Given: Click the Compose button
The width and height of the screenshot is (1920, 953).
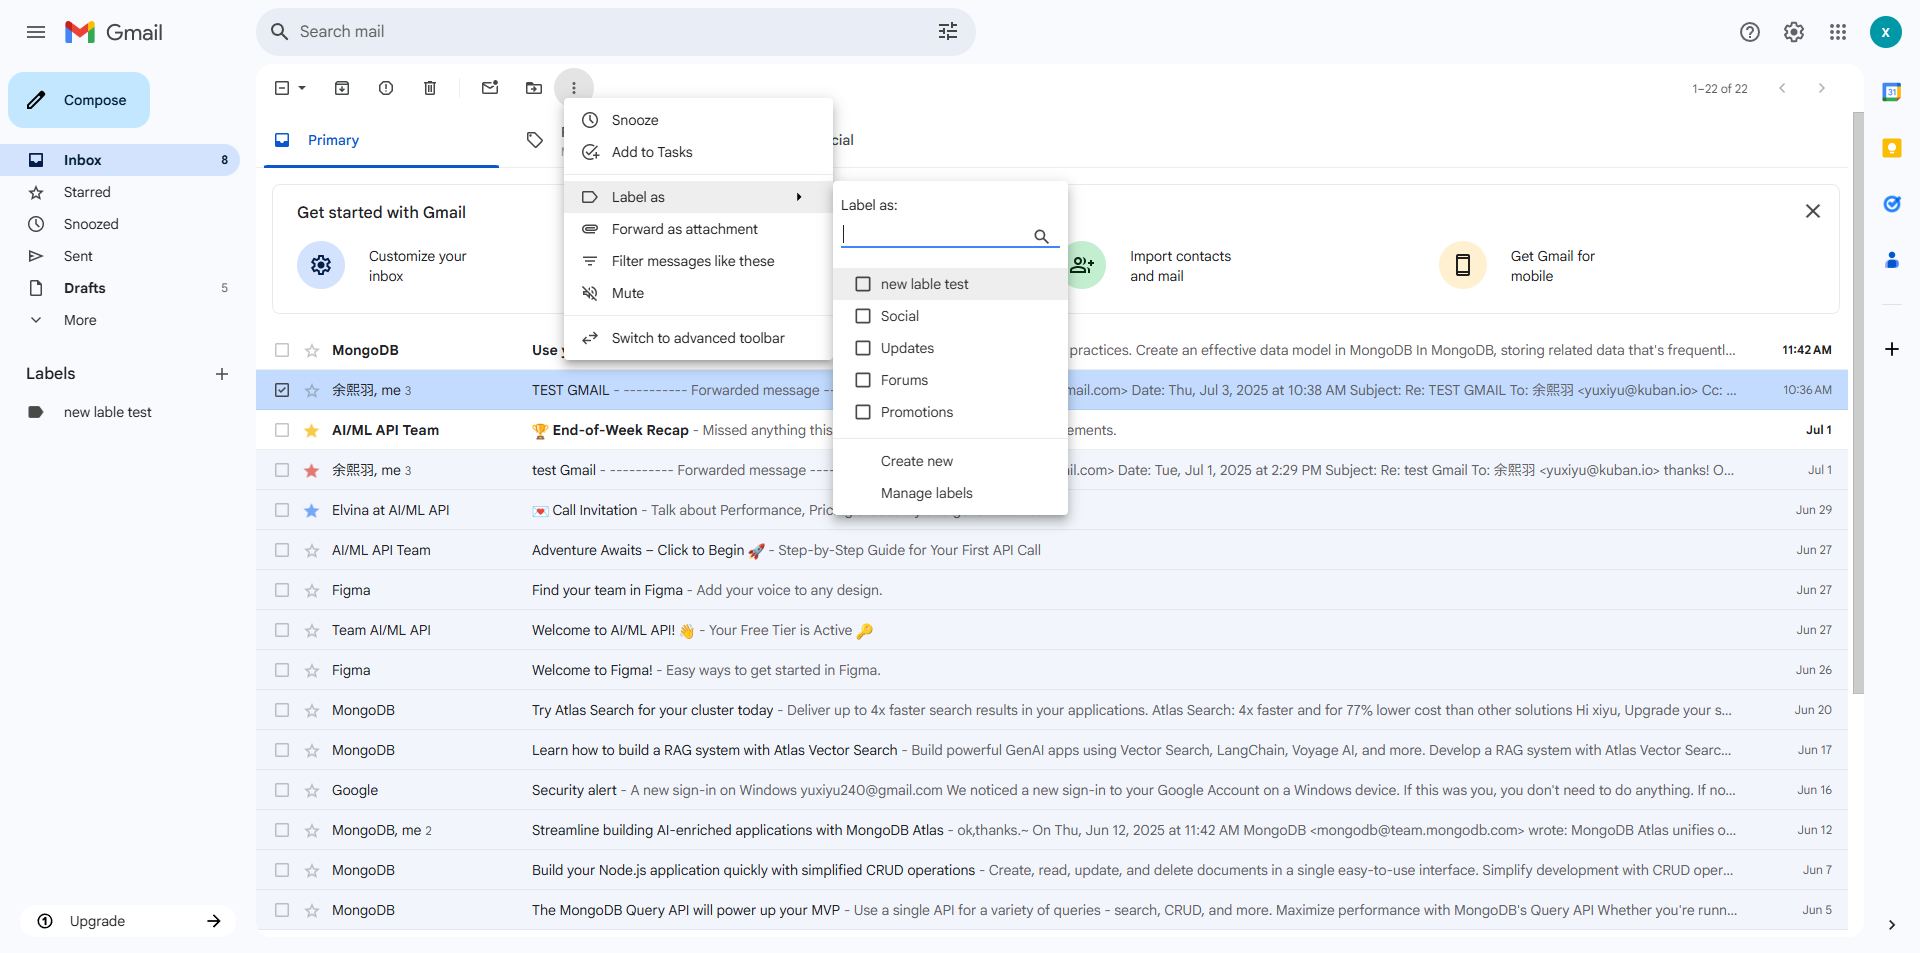Looking at the screenshot, I should coord(79,100).
